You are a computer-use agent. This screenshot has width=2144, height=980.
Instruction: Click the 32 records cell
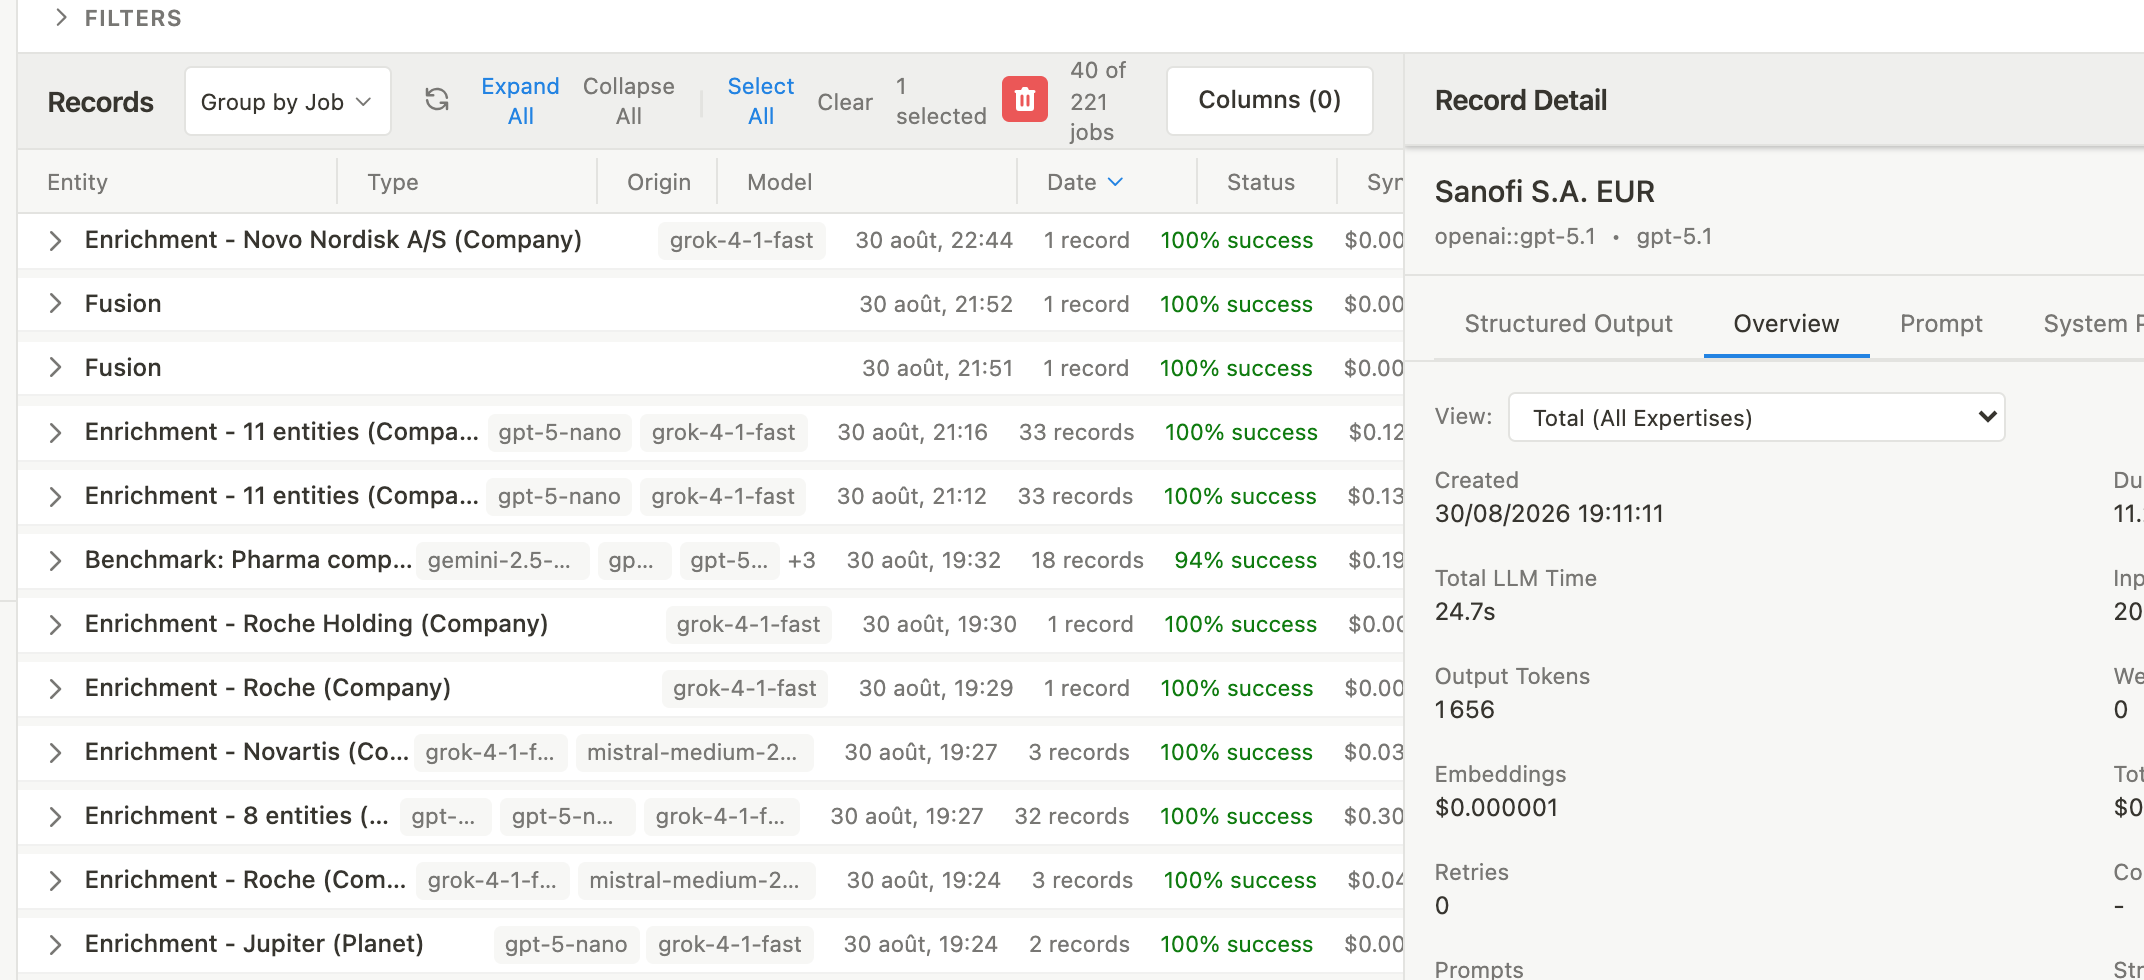[x=1072, y=816]
